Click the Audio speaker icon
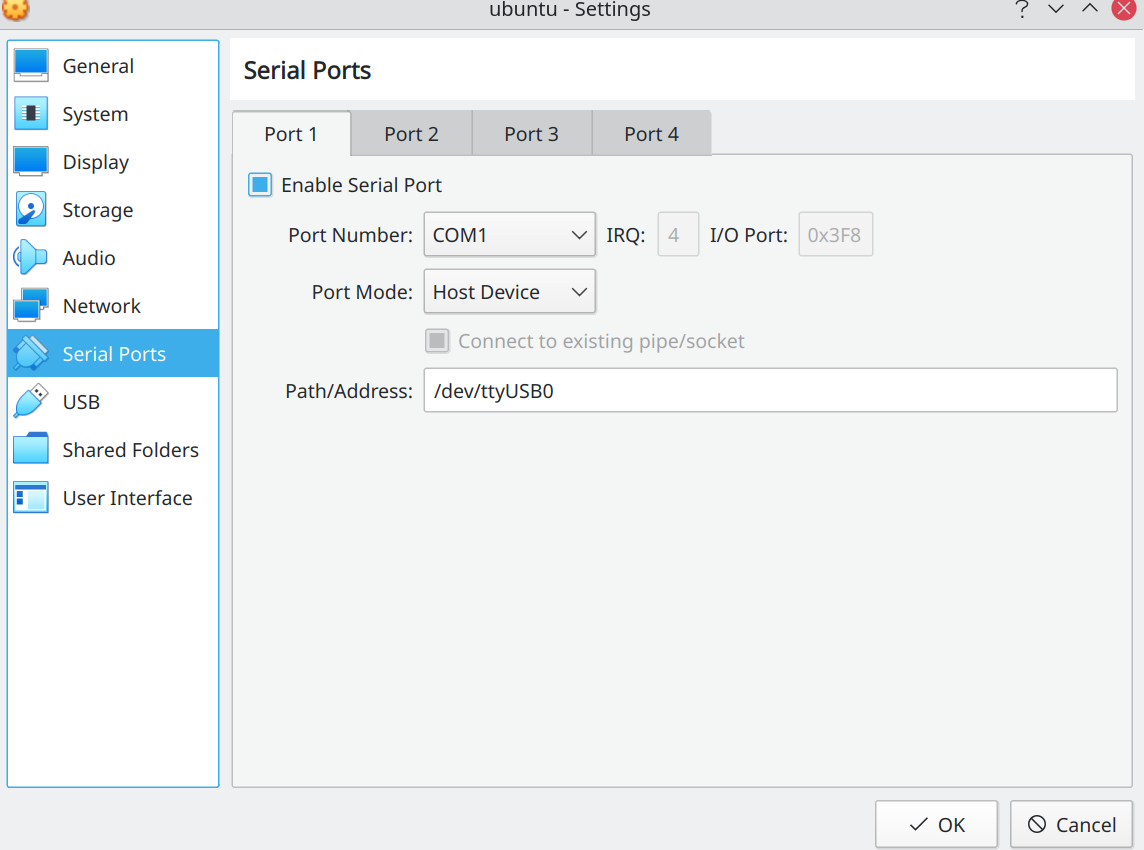1144x850 pixels. (x=31, y=258)
